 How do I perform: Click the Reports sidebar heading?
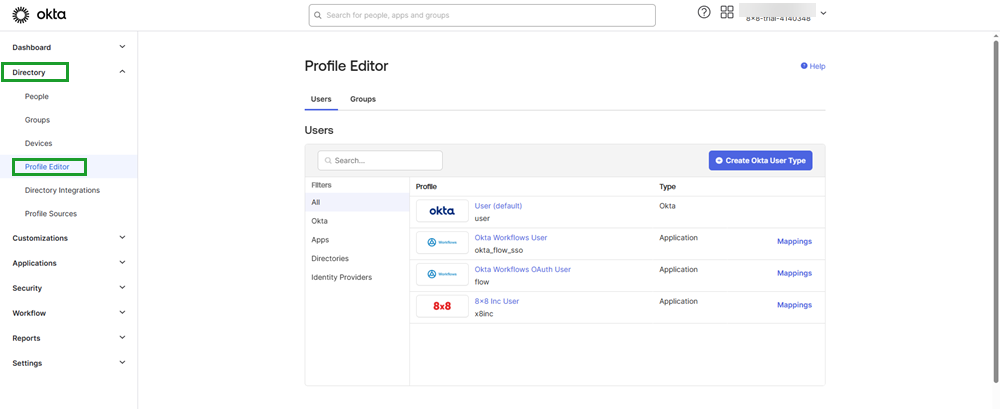tap(27, 338)
